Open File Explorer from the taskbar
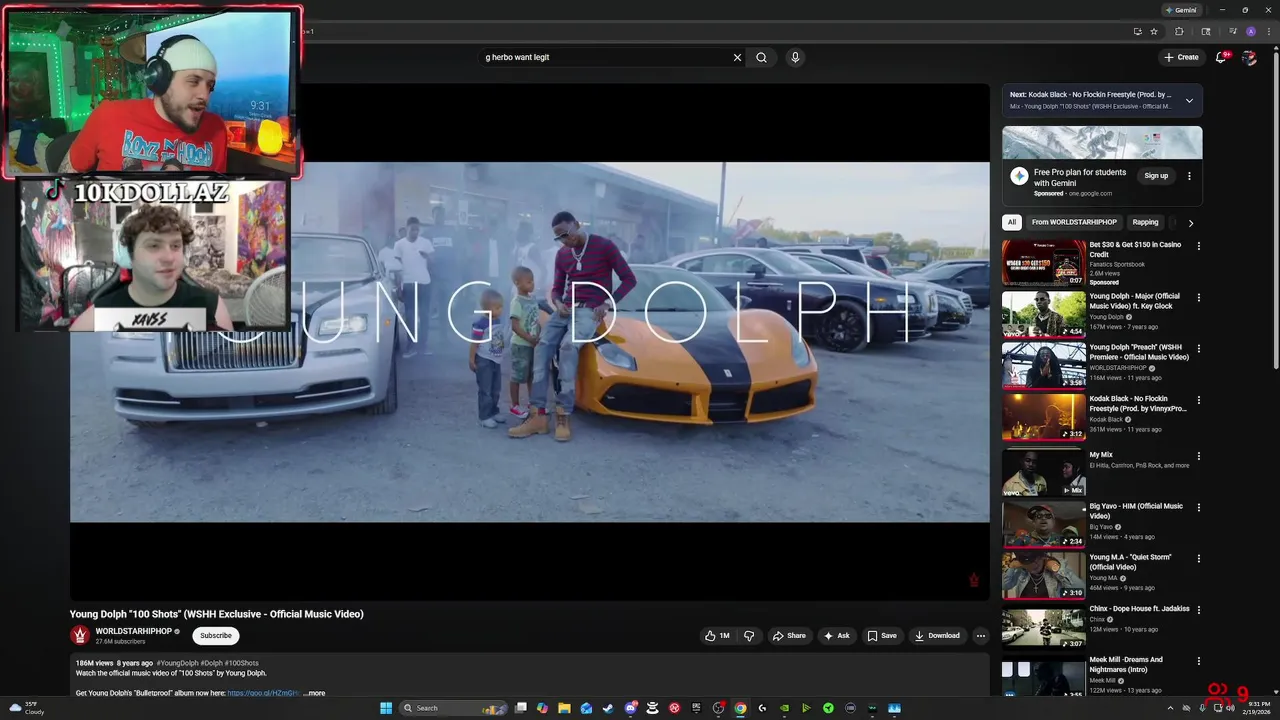Viewport: 1280px width, 720px height. point(564,708)
